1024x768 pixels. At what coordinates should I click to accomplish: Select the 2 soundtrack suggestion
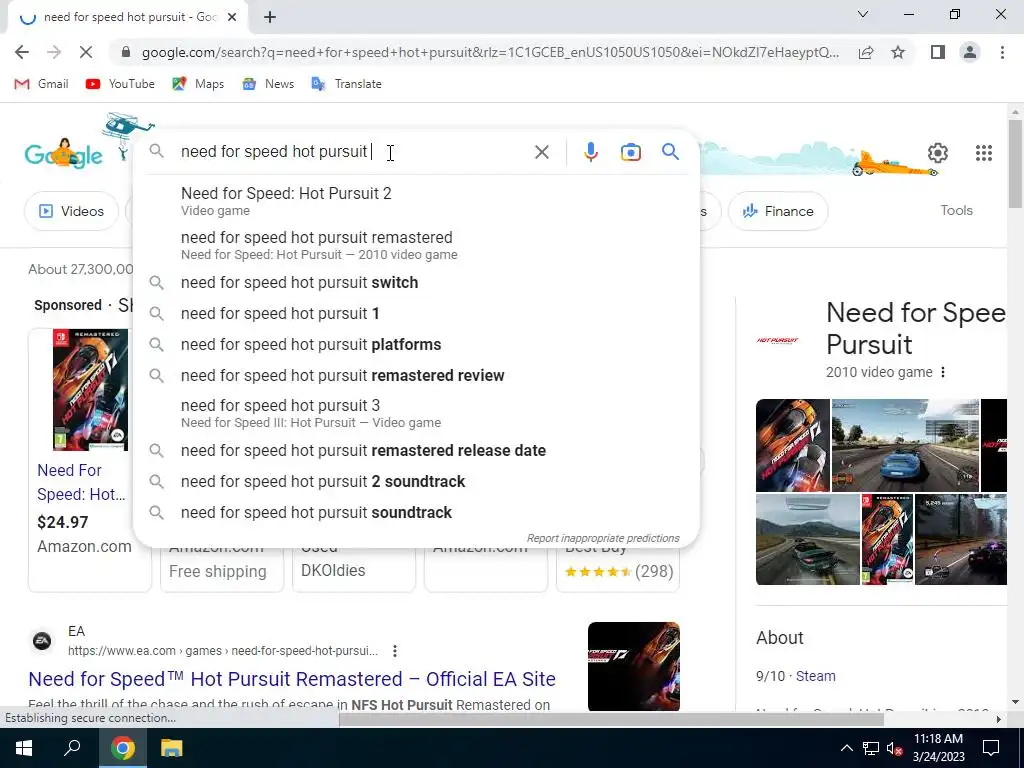pos(417,481)
